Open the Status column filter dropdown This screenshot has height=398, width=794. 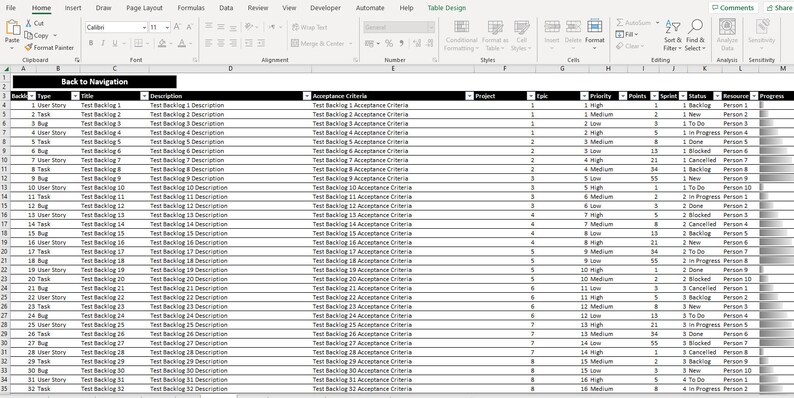[717, 96]
